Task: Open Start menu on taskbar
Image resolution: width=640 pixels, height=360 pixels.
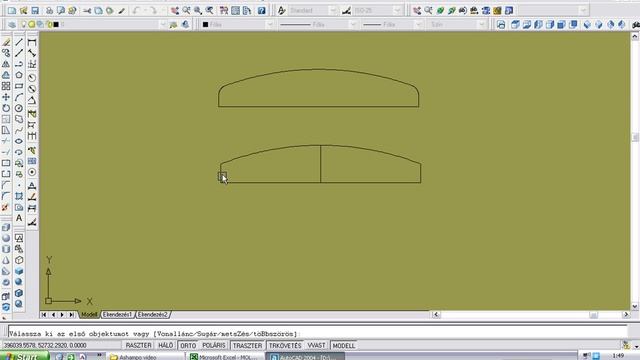Action: click(24, 356)
